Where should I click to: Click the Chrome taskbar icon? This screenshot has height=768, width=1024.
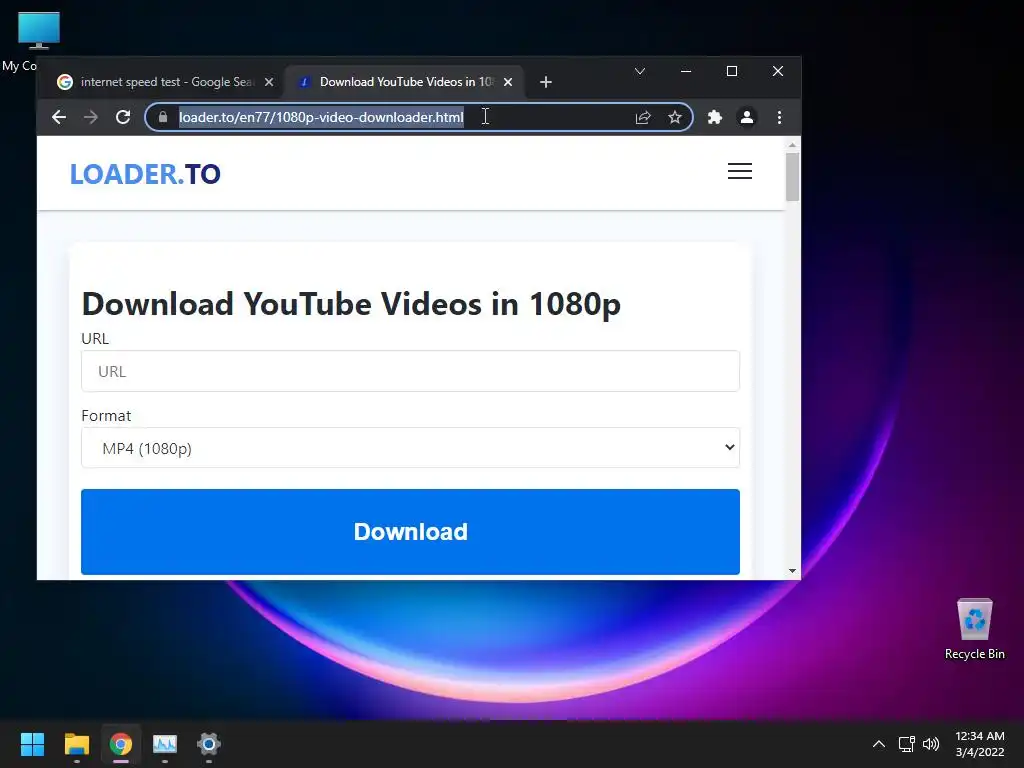[121, 744]
